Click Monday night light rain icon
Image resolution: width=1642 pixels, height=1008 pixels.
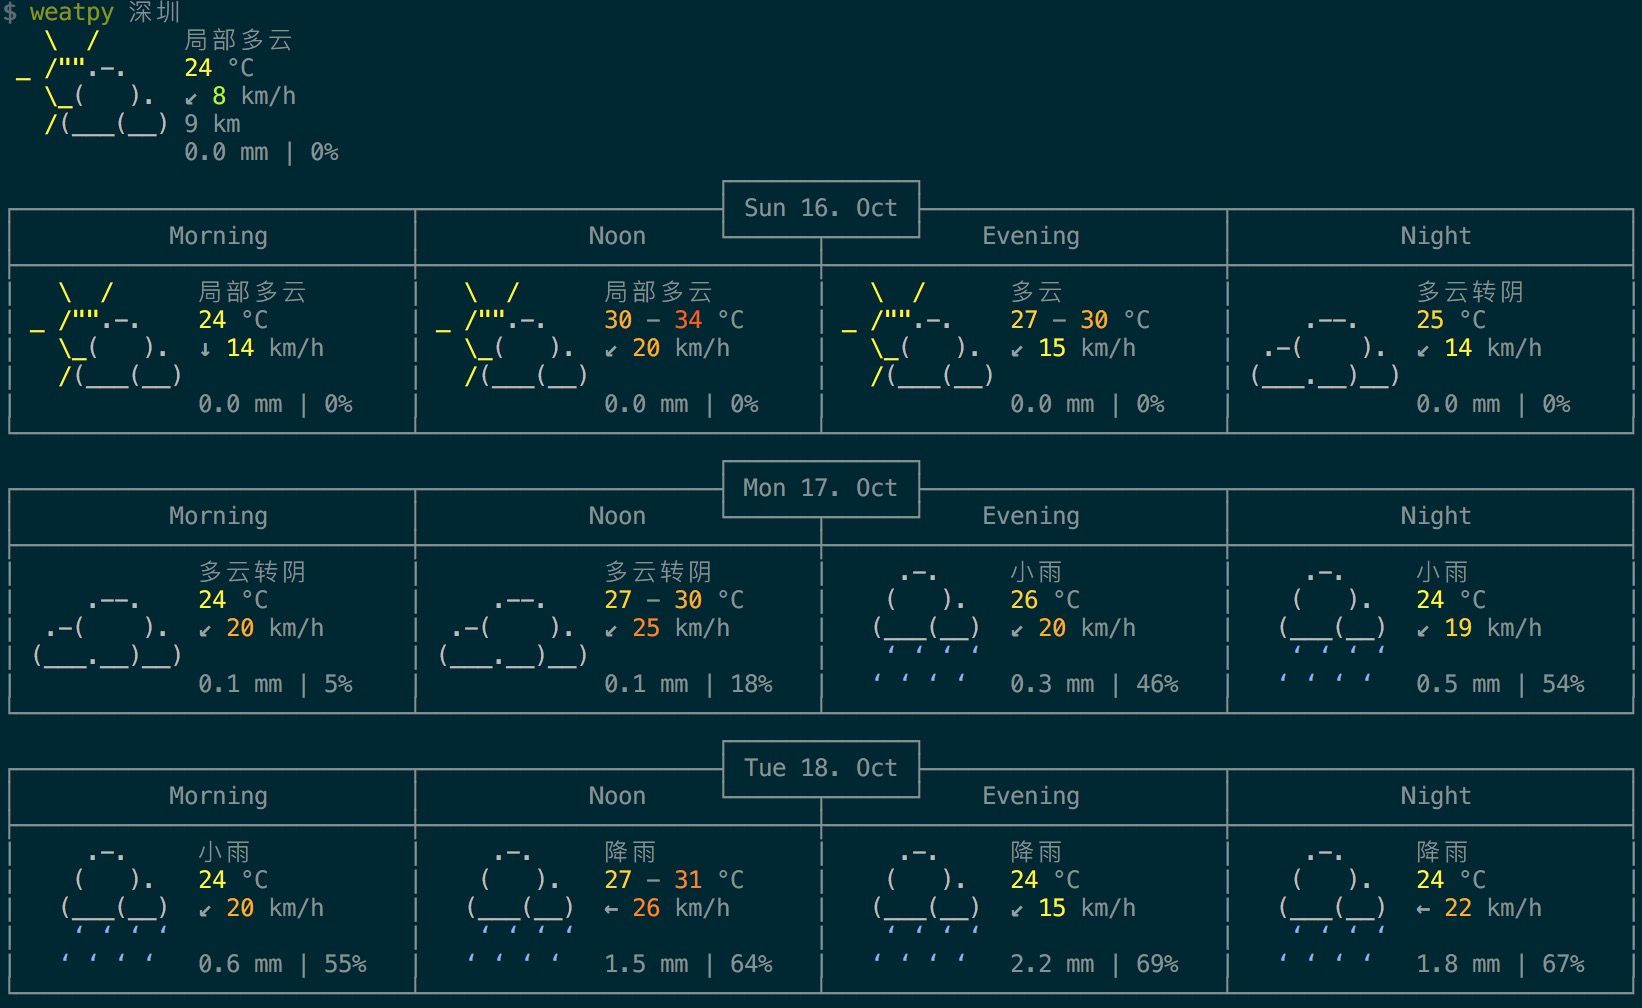point(1332,627)
